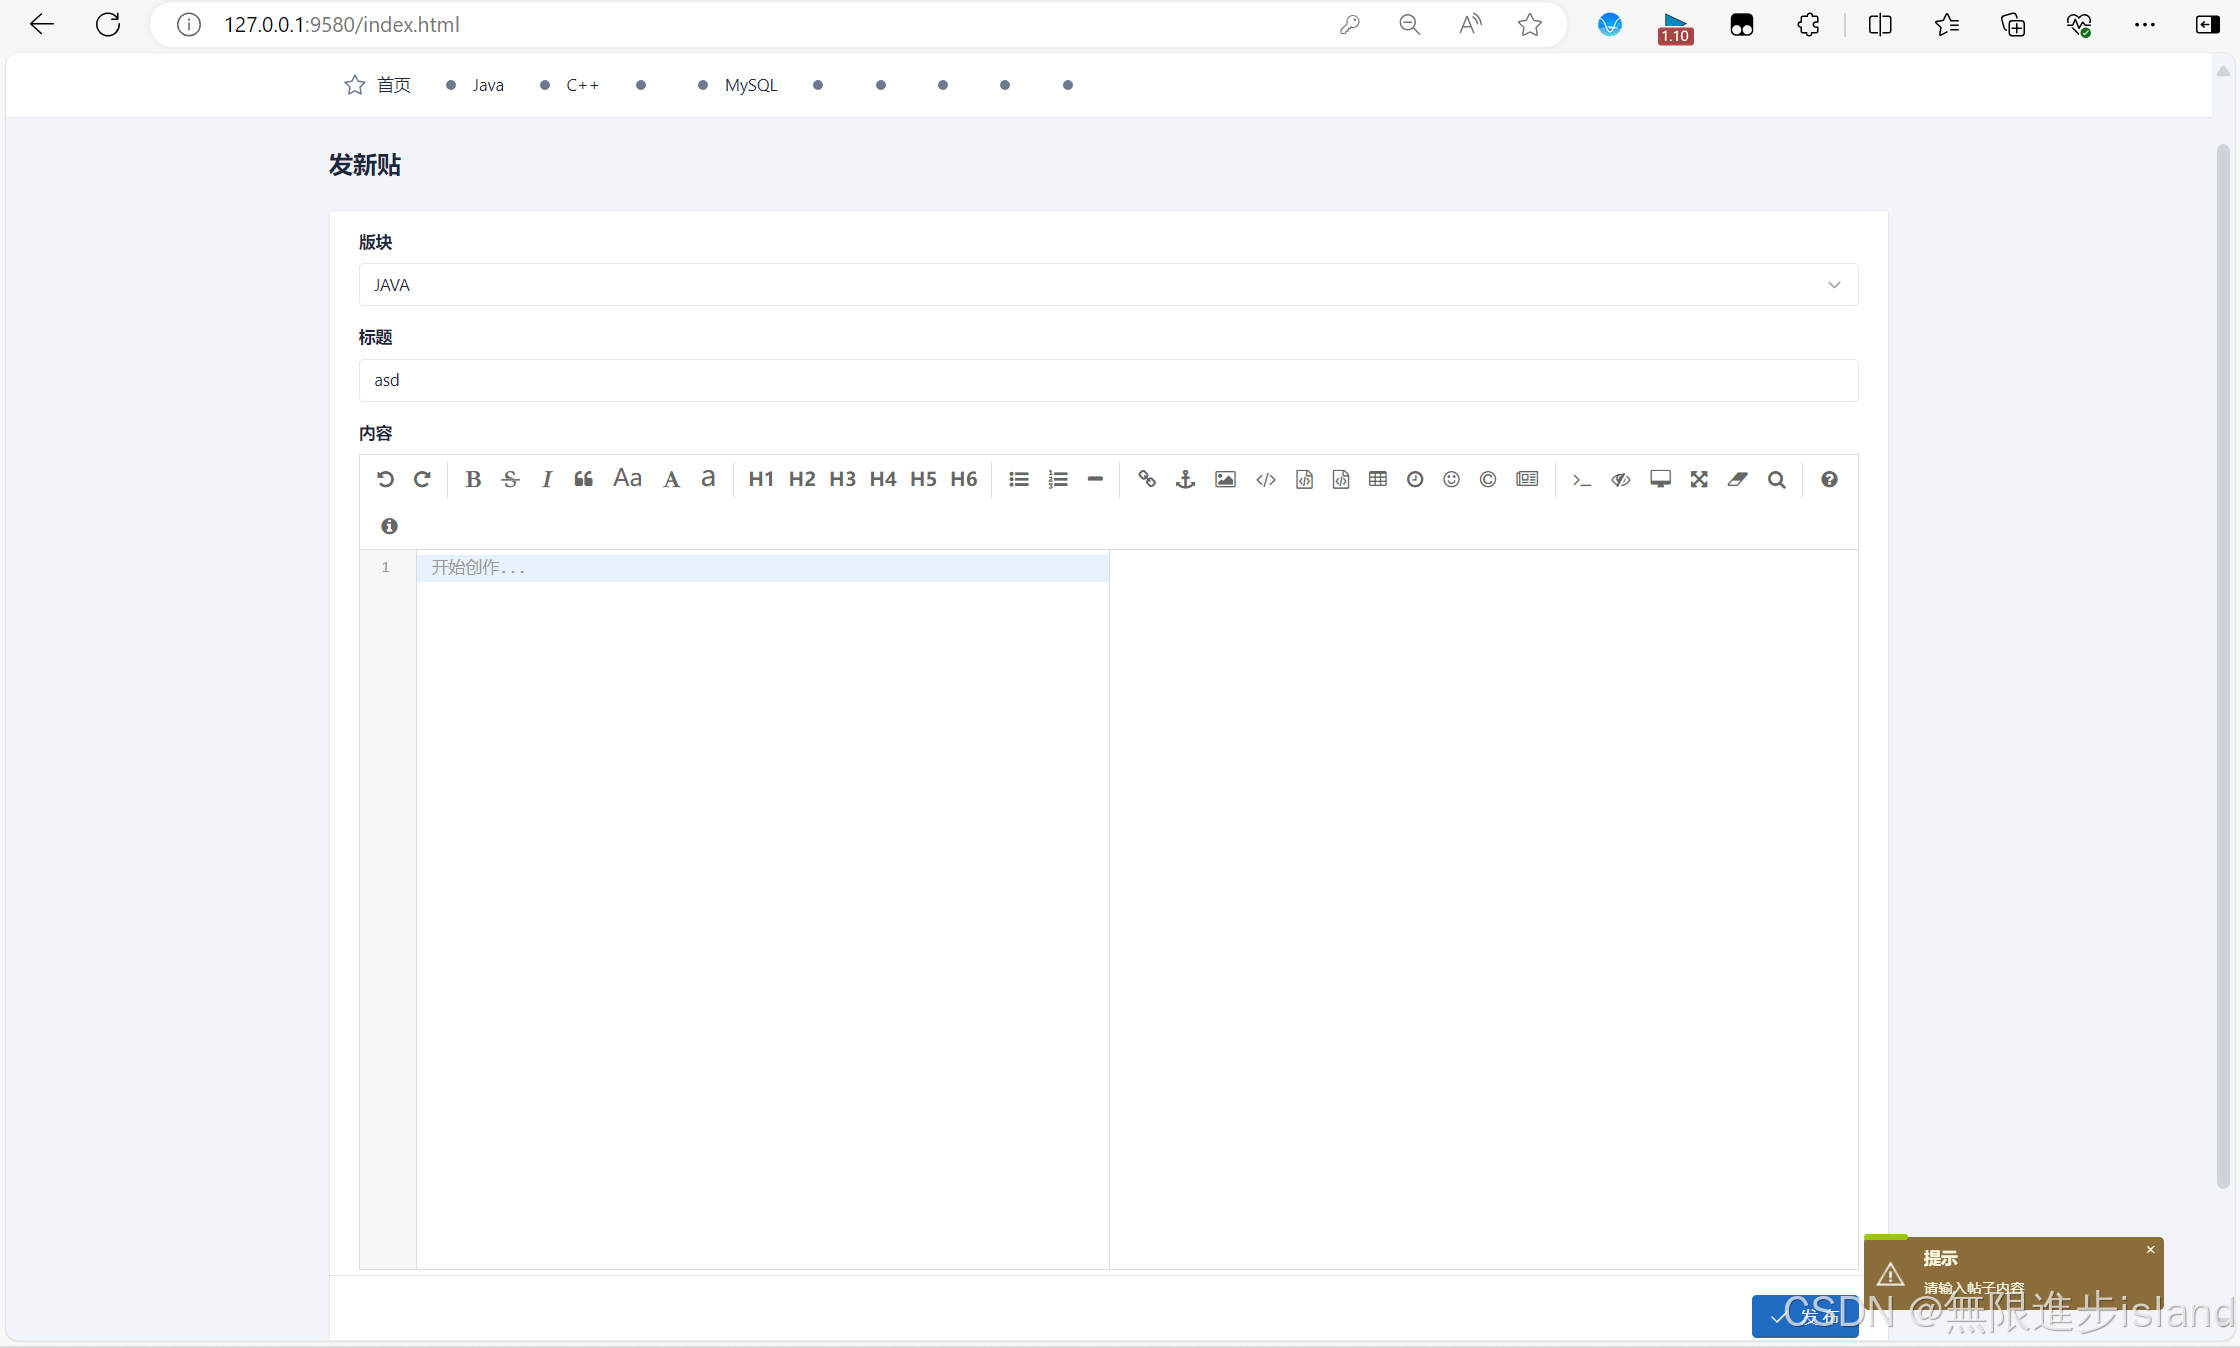Image resolution: width=2240 pixels, height=1348 pixels.
Task: Insert inline code
Action: (1266, 479)
